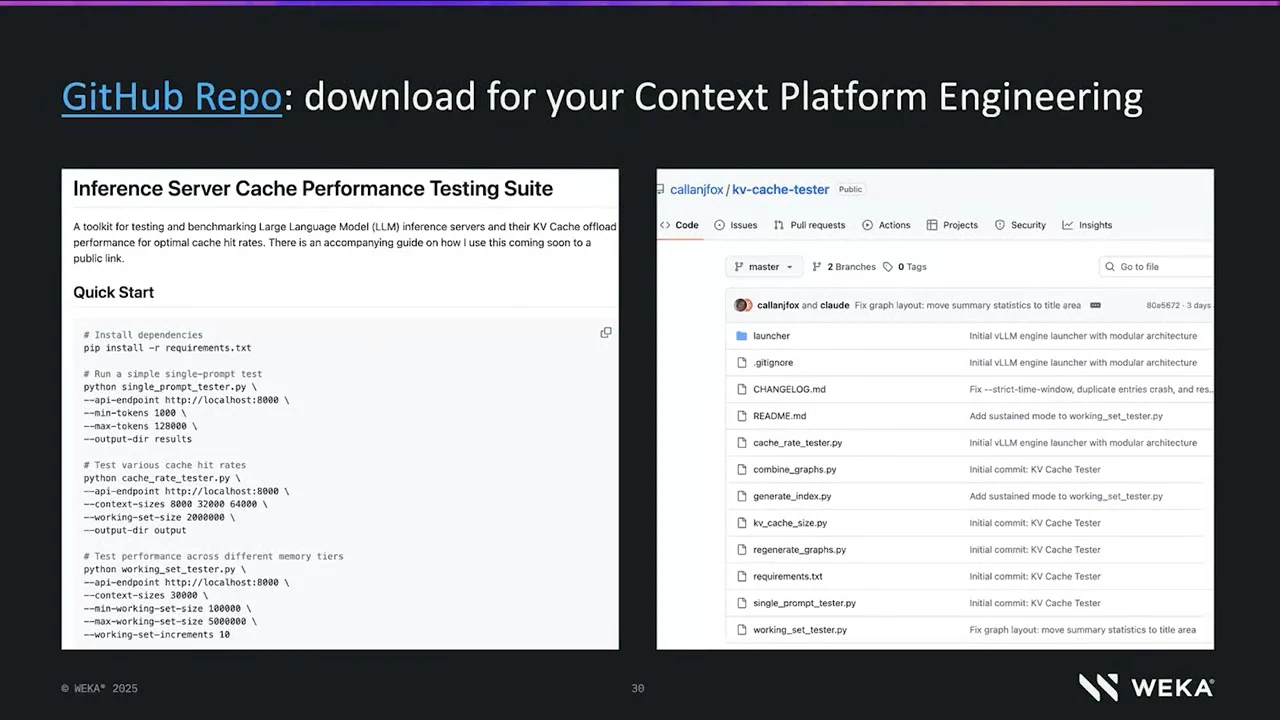
Task: Click the file icon beside working_set_tester.py
Action: [742, 630]
